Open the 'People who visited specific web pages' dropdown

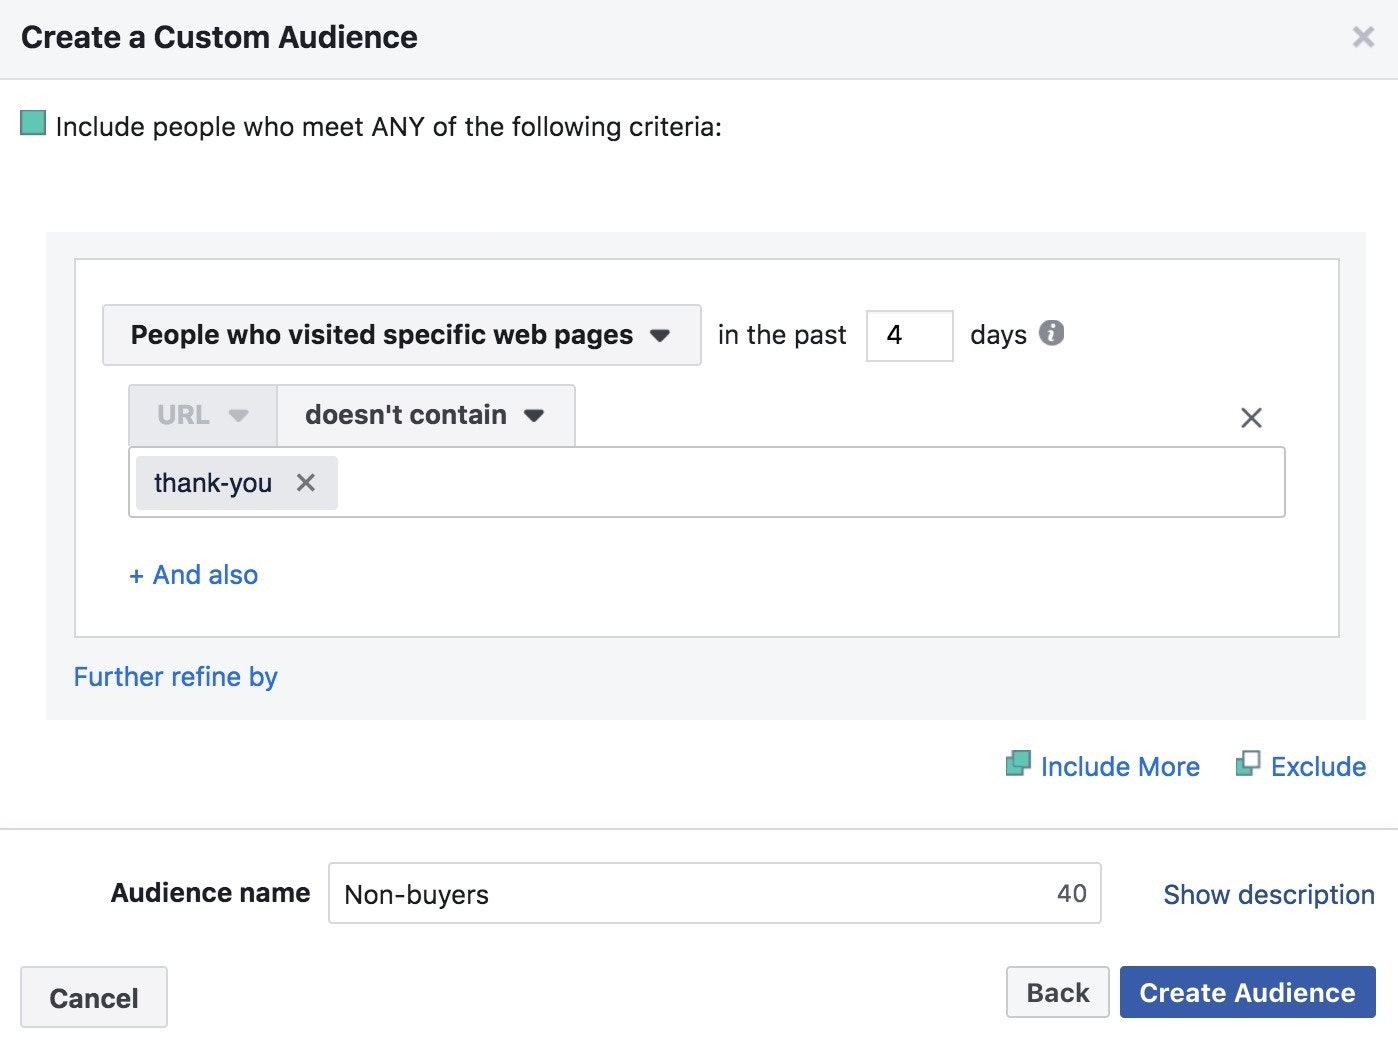(x=401, y=335)
